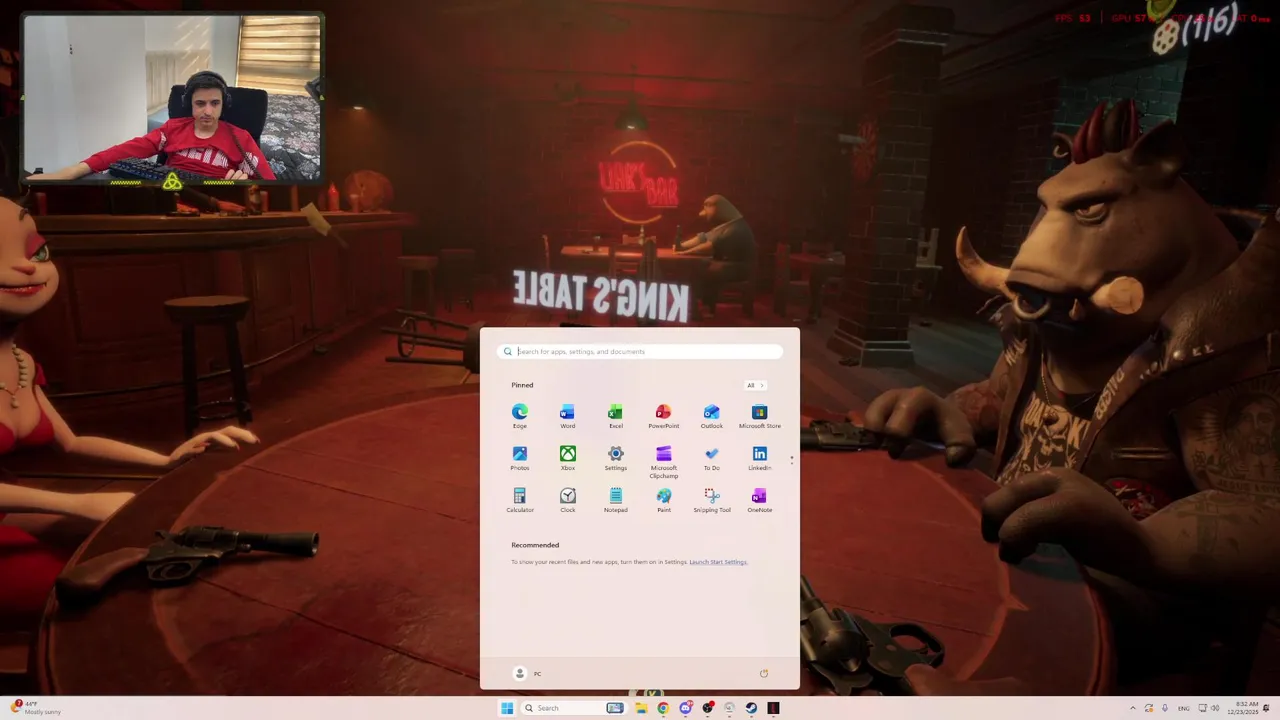Click the microphone tray icon
1280x720 pixels.
(x=1165, y=708)
